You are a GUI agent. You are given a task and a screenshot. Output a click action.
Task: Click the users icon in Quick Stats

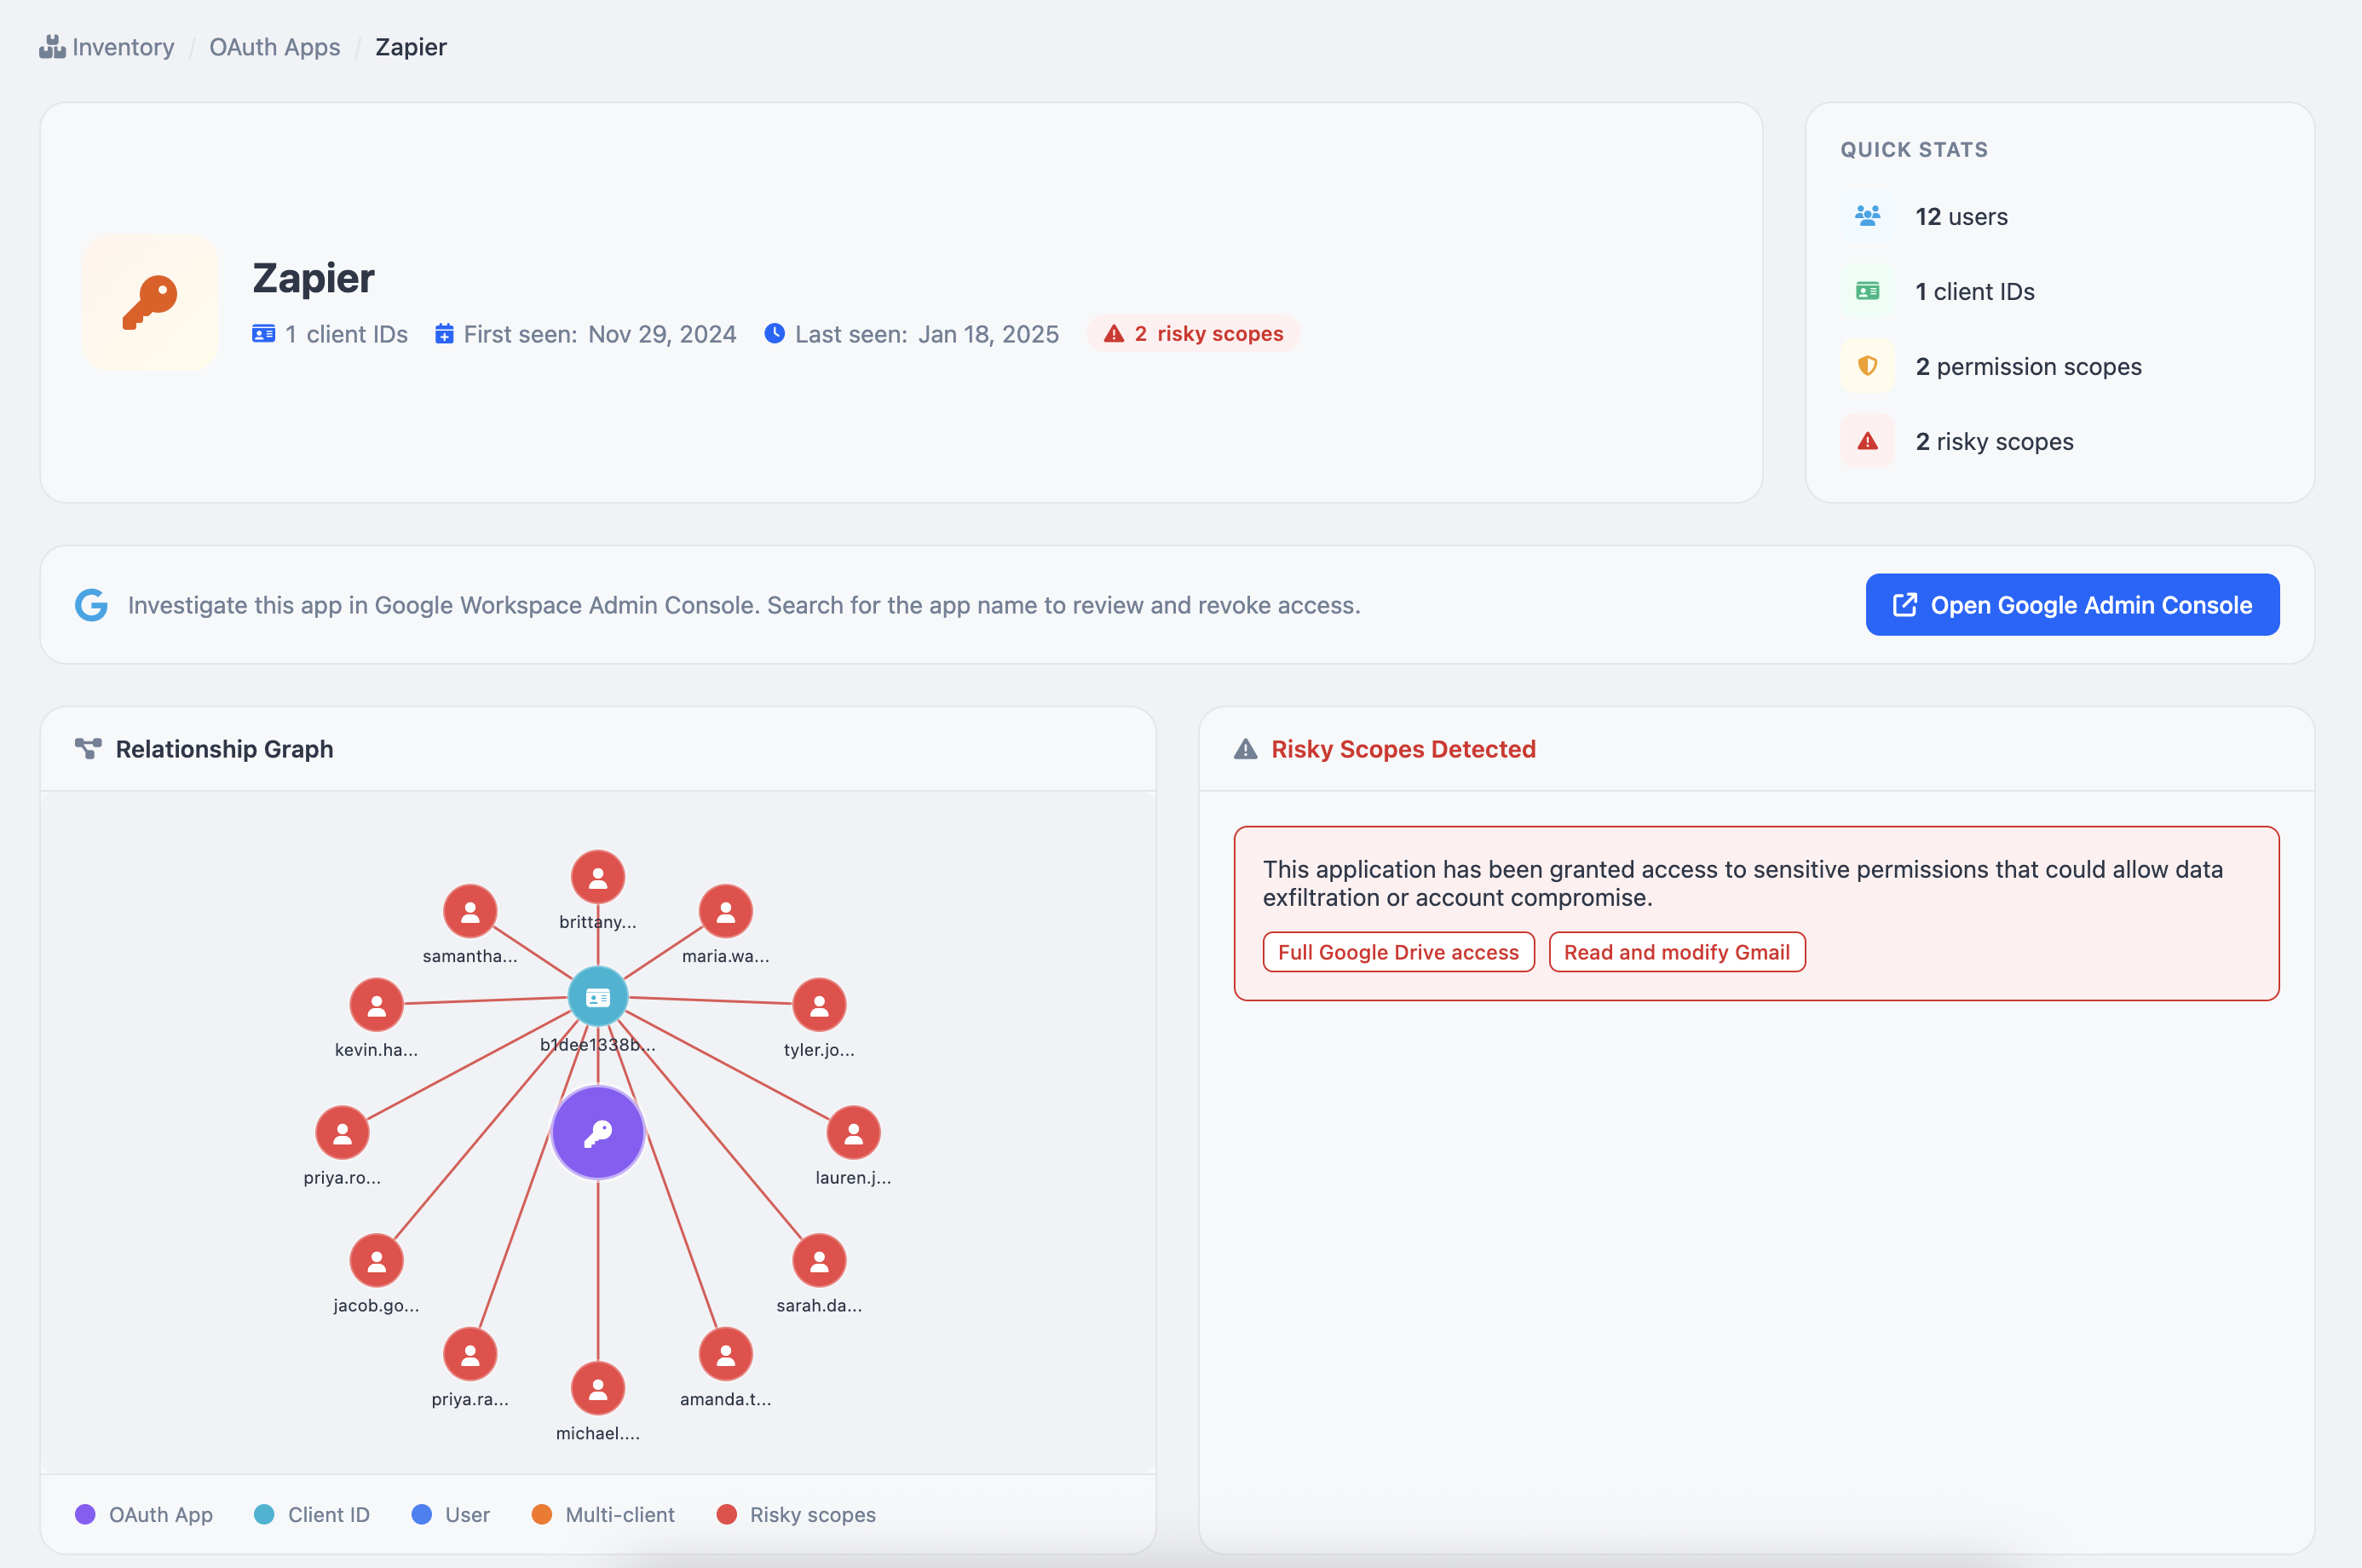(x=1867, y=216)
